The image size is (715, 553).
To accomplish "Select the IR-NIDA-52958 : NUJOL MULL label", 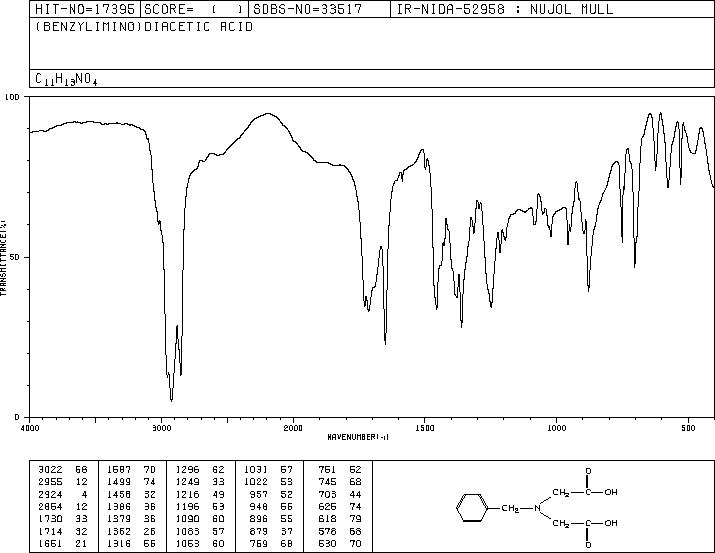I will 505,9.
